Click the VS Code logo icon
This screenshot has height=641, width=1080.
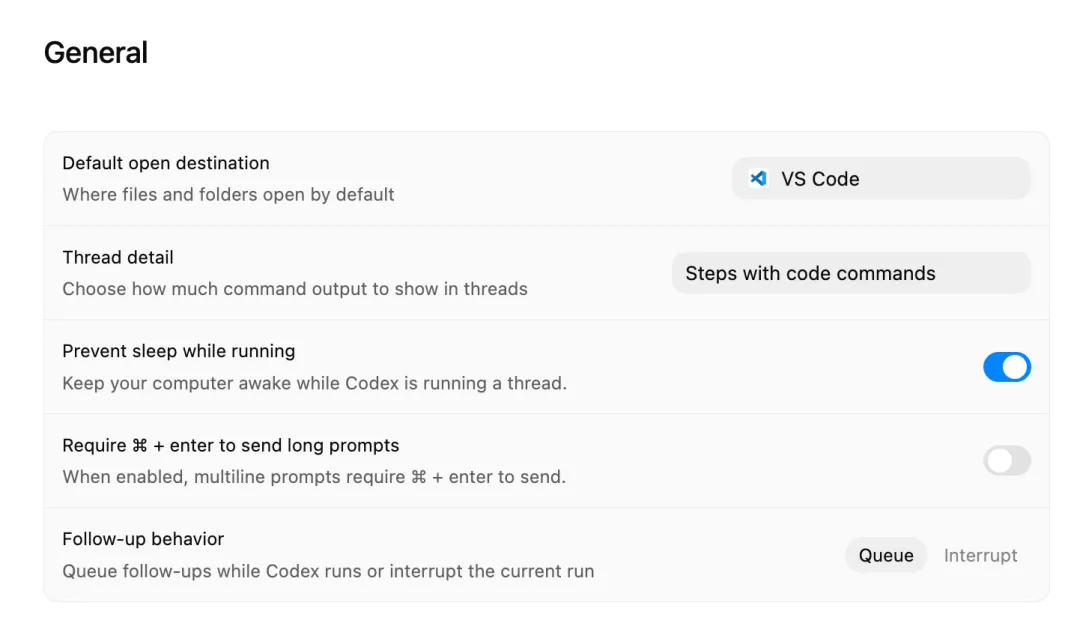[x=759, y=179]
